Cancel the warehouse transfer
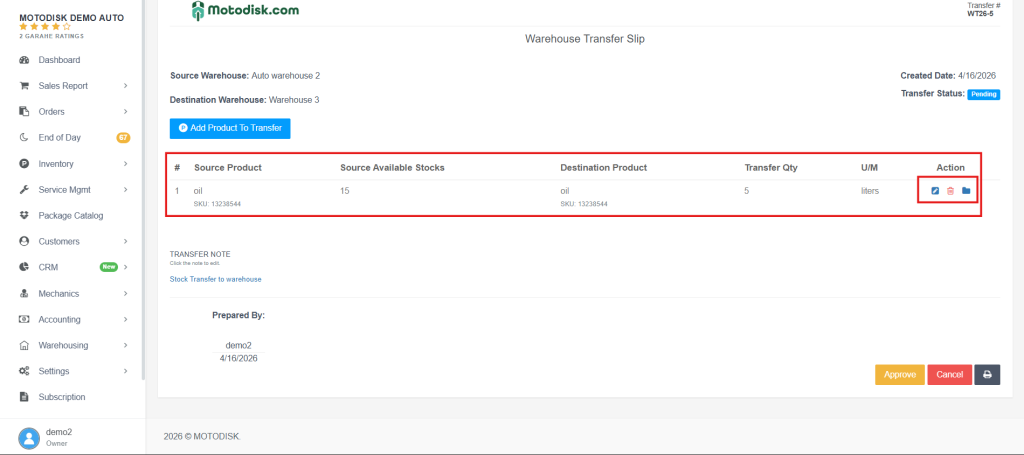1024x455 pixels. pos(949,374)
